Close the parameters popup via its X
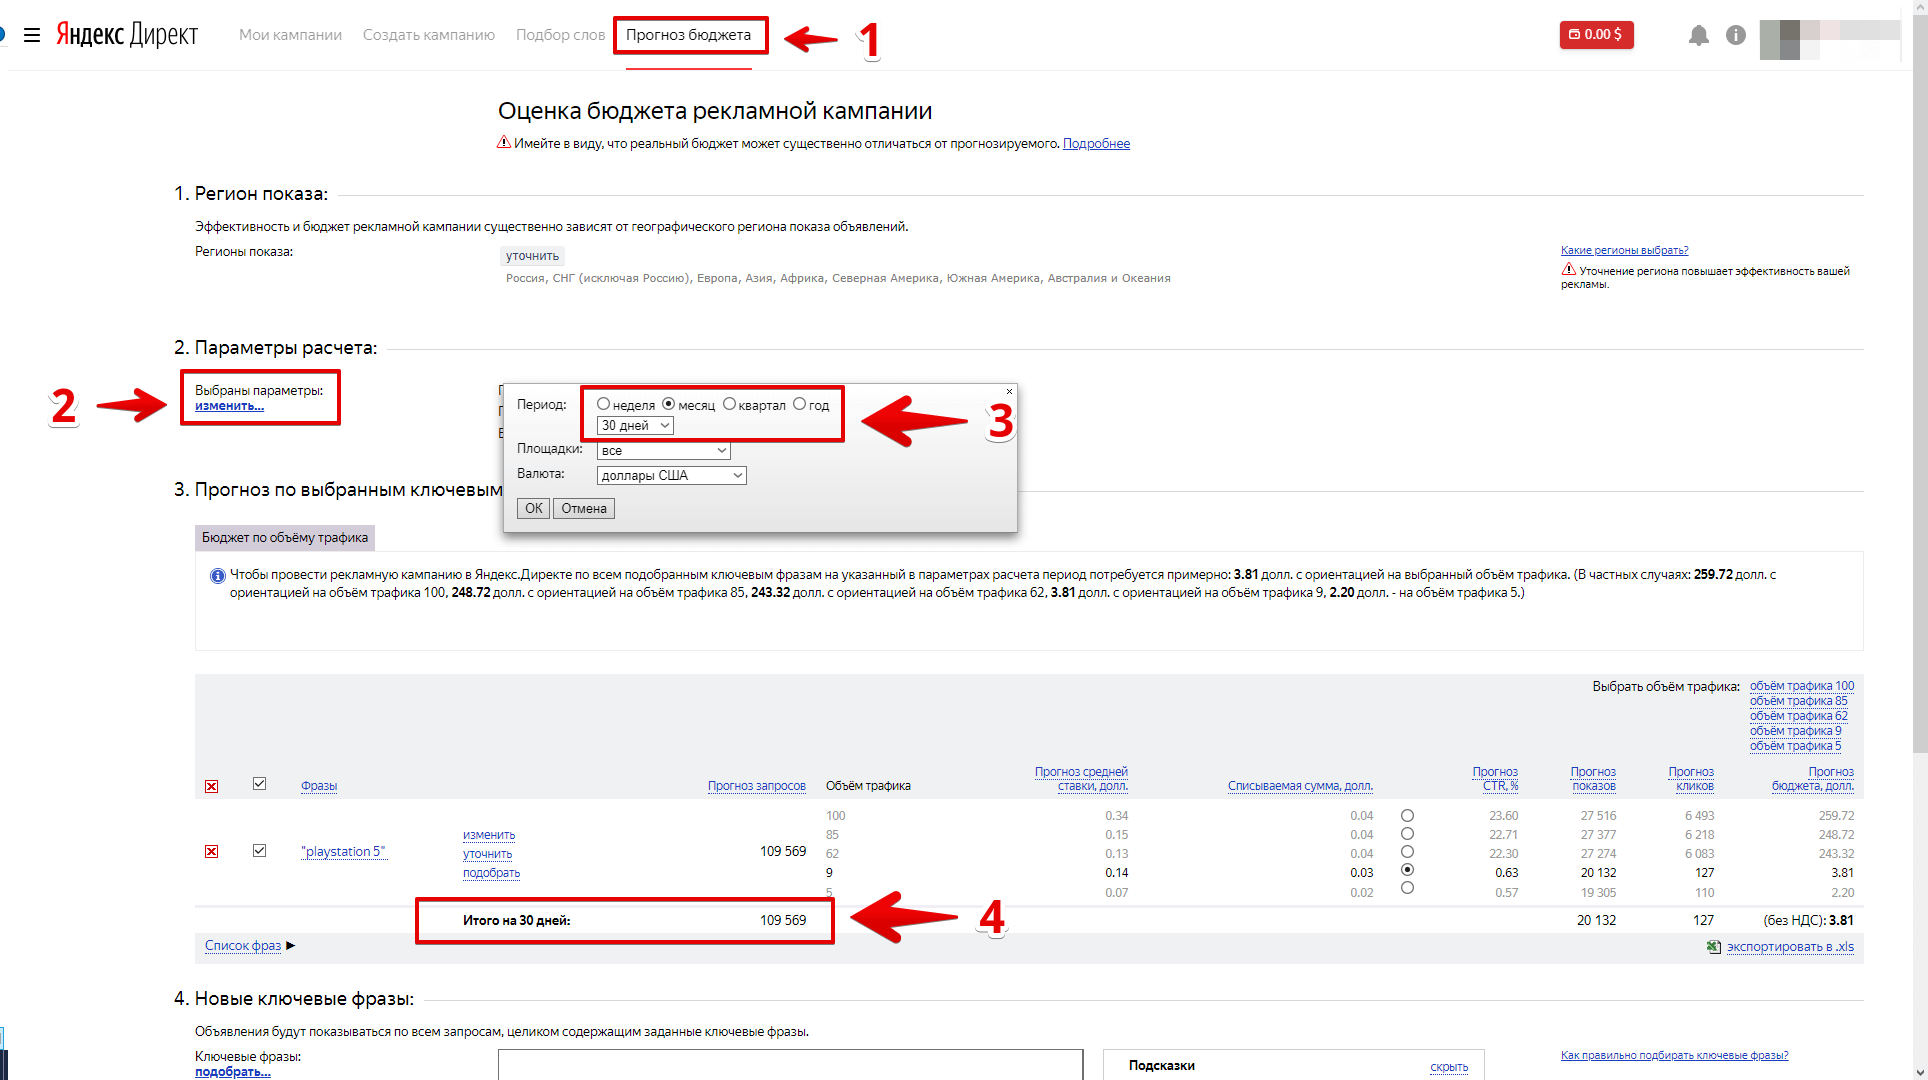Image resolution: width=1928 pixels, height=1080 pixels. (1009, 392)
